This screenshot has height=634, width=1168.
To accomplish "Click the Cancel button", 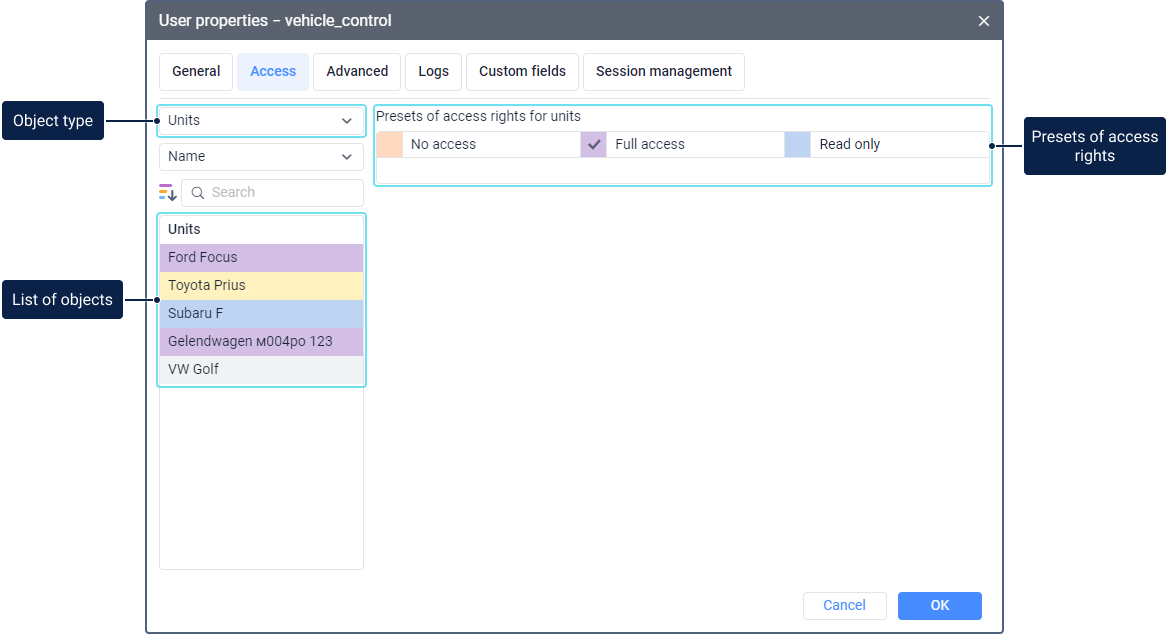I will pyautogui.click(x=844, y=605).
